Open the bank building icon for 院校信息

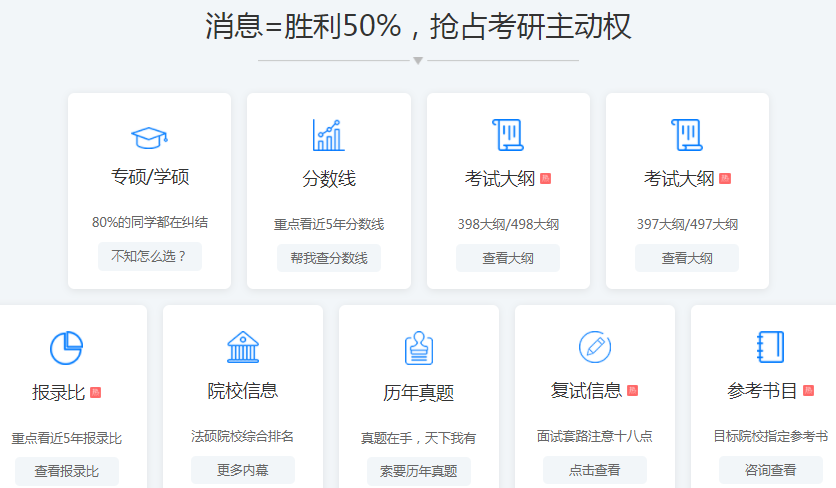[x=243, y=347]
